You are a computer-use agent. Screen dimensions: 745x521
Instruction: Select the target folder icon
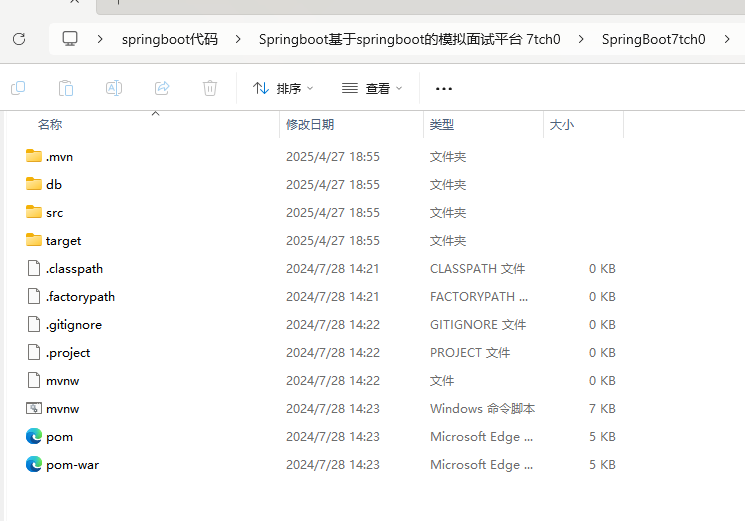pyautogui.click(x=34, y=240)
